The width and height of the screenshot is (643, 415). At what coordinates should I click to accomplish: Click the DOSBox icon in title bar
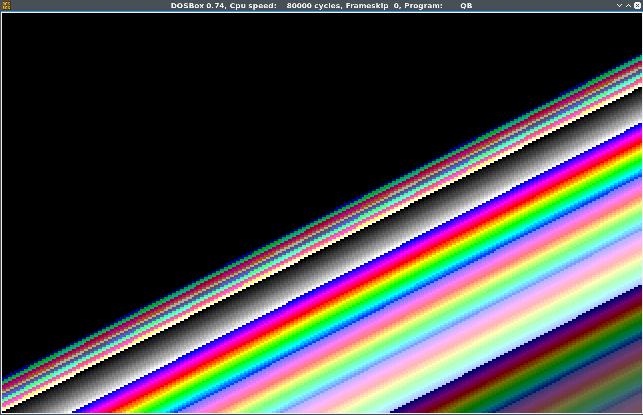tap(7, 5)
